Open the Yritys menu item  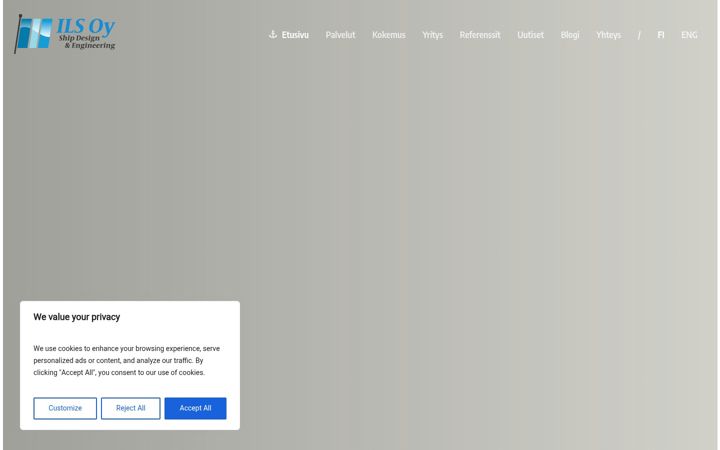(433, 35)
